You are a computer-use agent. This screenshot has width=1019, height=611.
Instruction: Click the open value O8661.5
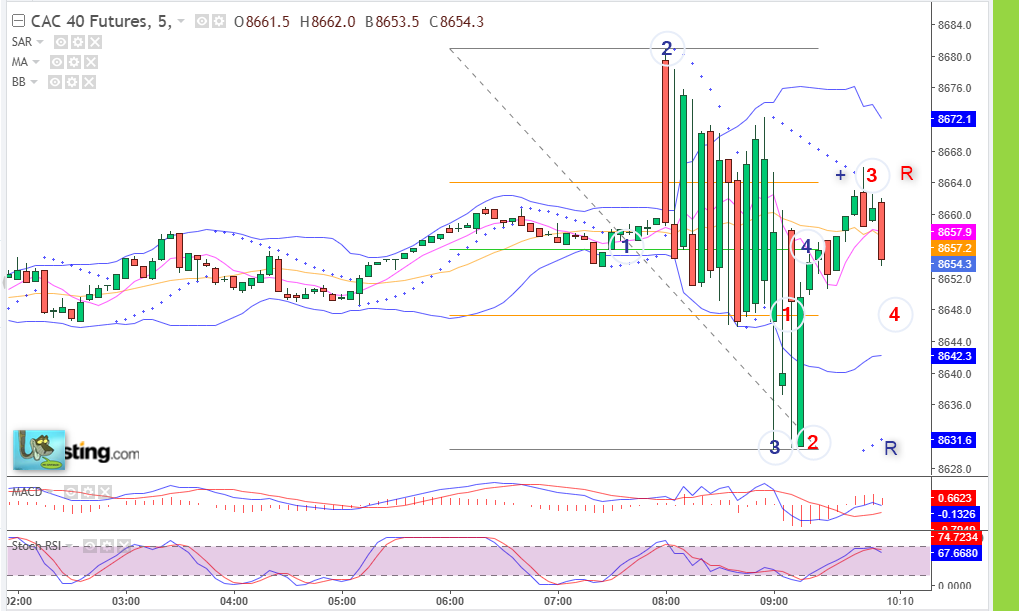pyautogui.click(x=262, y=22)
